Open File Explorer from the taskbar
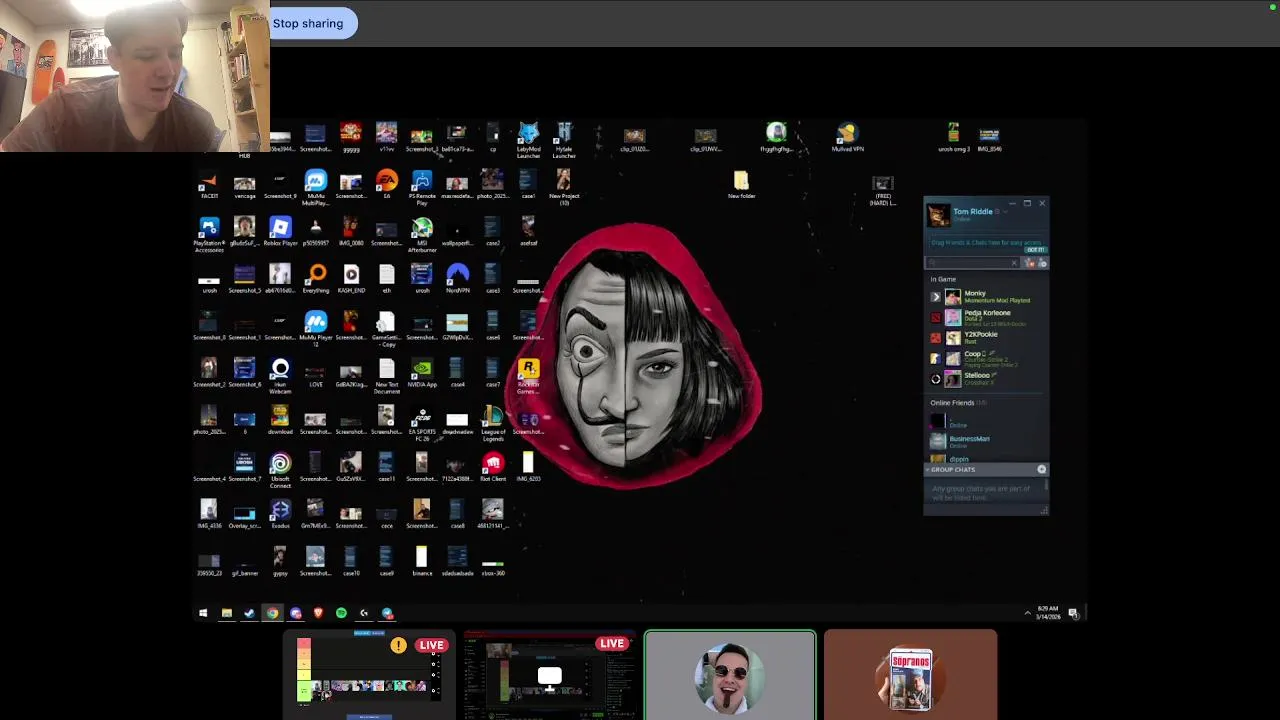 [x=226, y=613]
